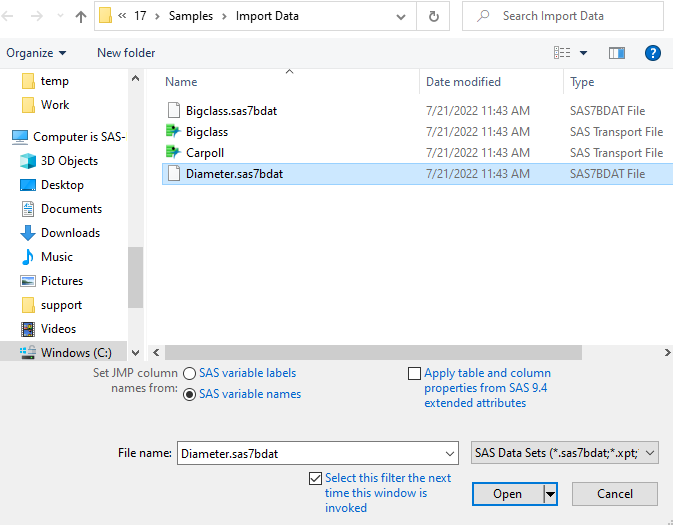Screen dimensions: 673x525
Task: Navigate to Samples breadcrumb
Action: point(191,16)
